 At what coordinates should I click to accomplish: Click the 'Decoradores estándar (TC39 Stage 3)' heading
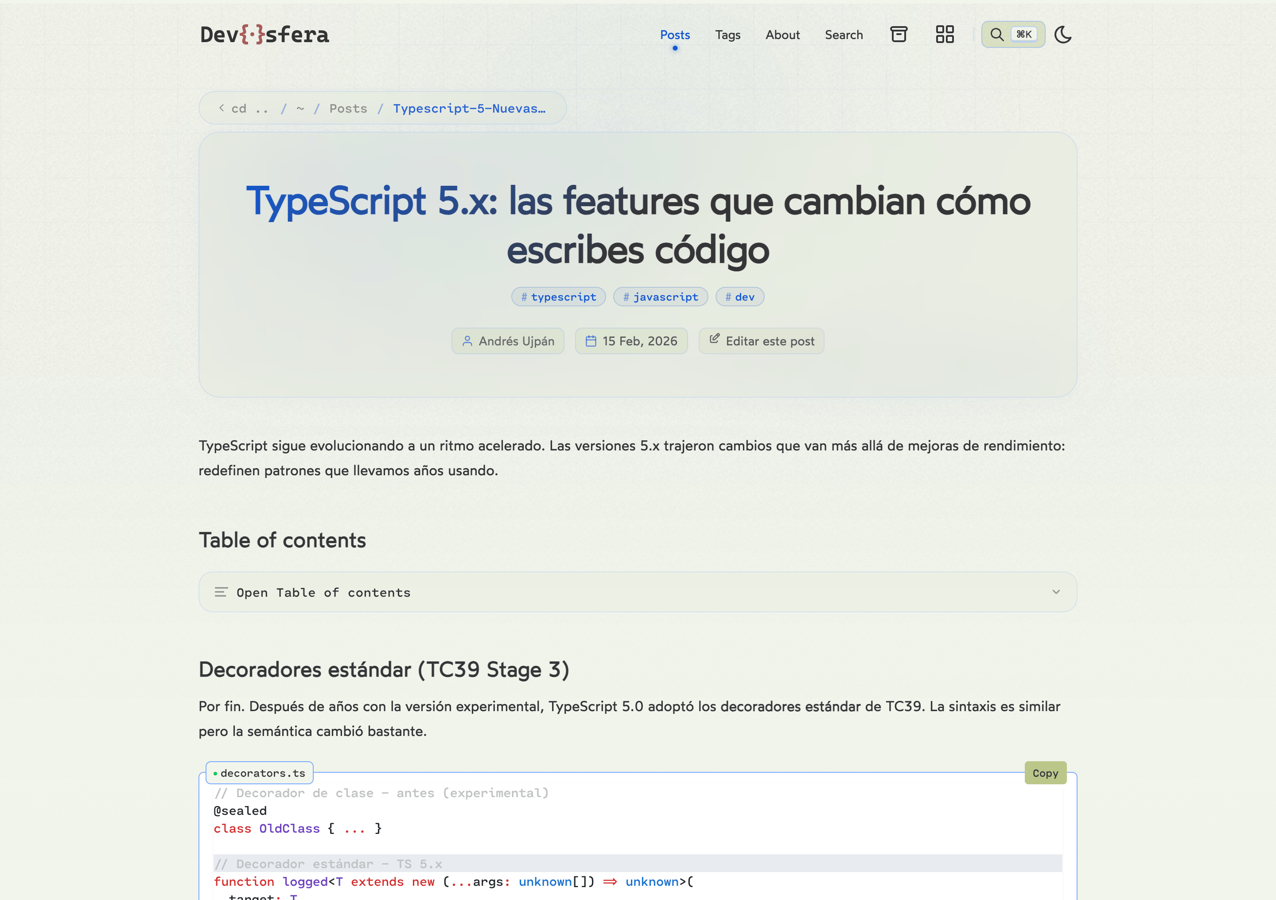[384, 669]
